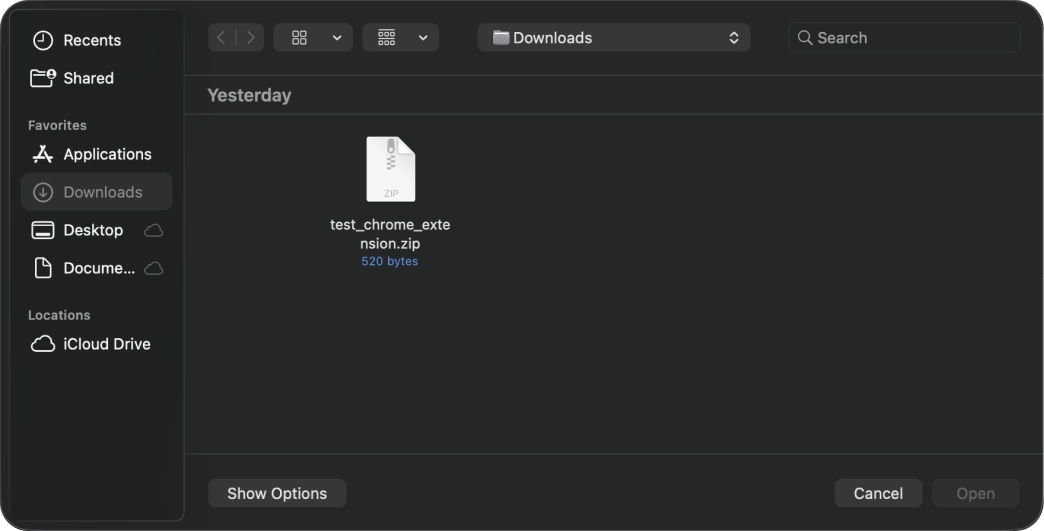Click the cloud status icon next to Documents

154,268
